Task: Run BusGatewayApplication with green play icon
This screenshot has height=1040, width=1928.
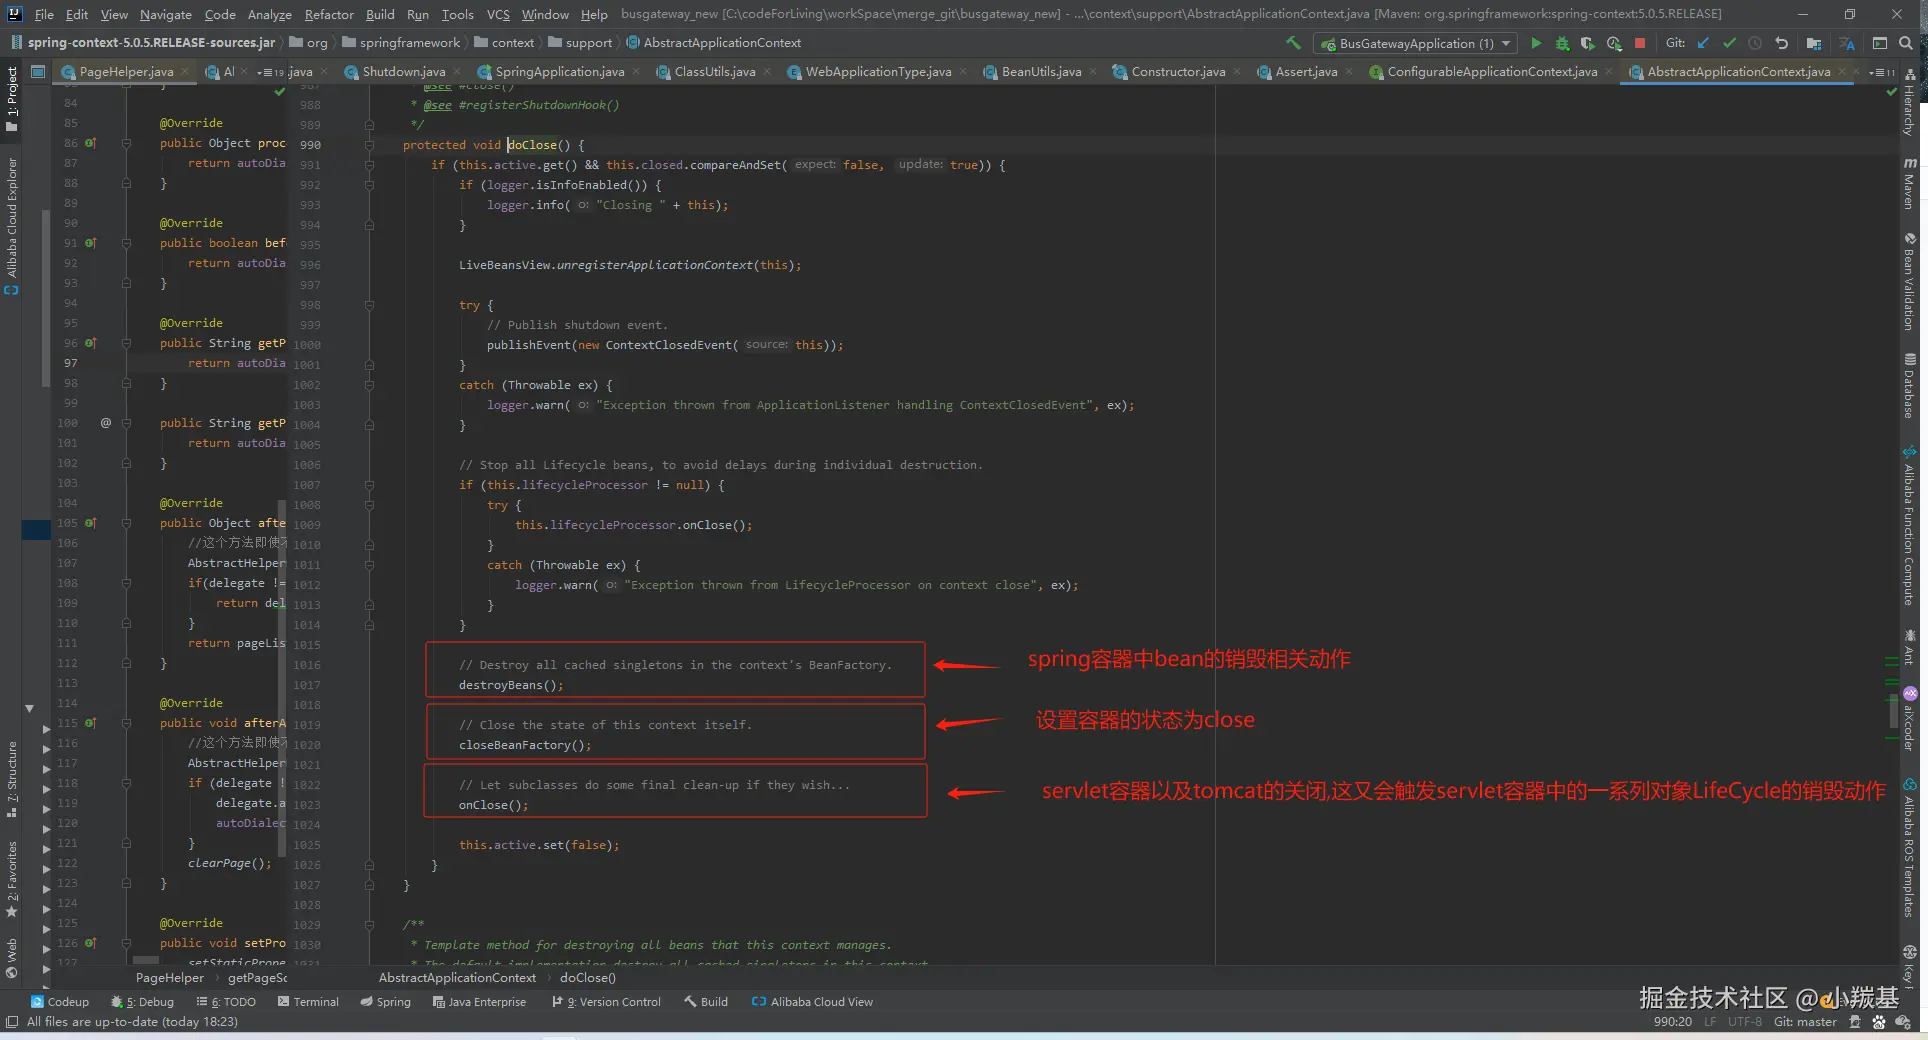Action: click(x=1536, y=43)
